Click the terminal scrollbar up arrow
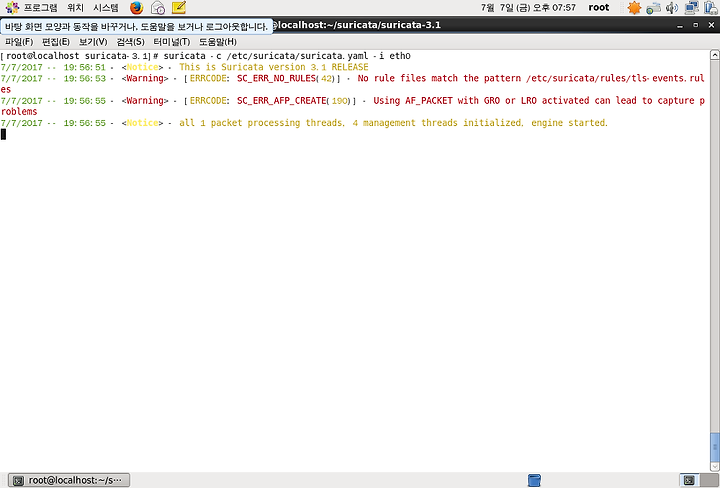 click(714, 55)
